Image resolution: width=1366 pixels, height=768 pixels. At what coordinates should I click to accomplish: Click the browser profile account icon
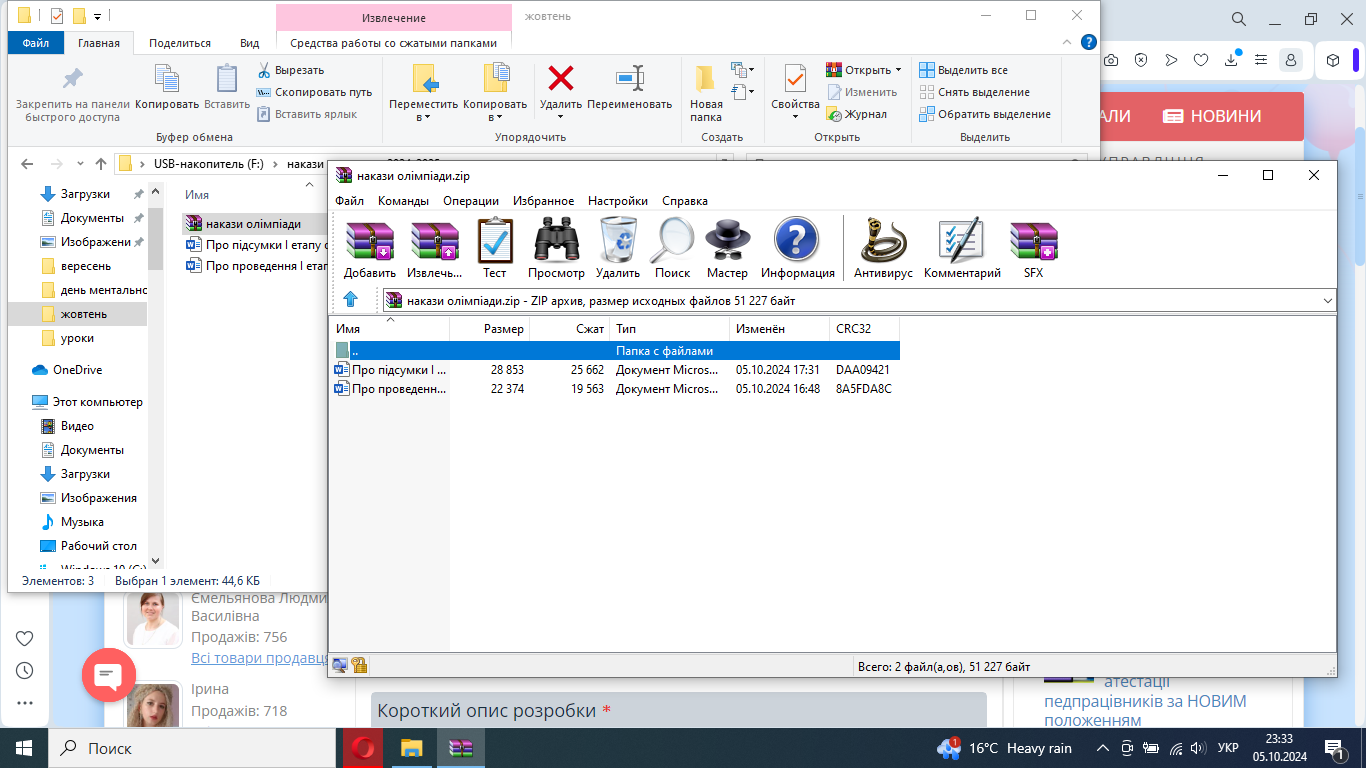pos(1291,60)
